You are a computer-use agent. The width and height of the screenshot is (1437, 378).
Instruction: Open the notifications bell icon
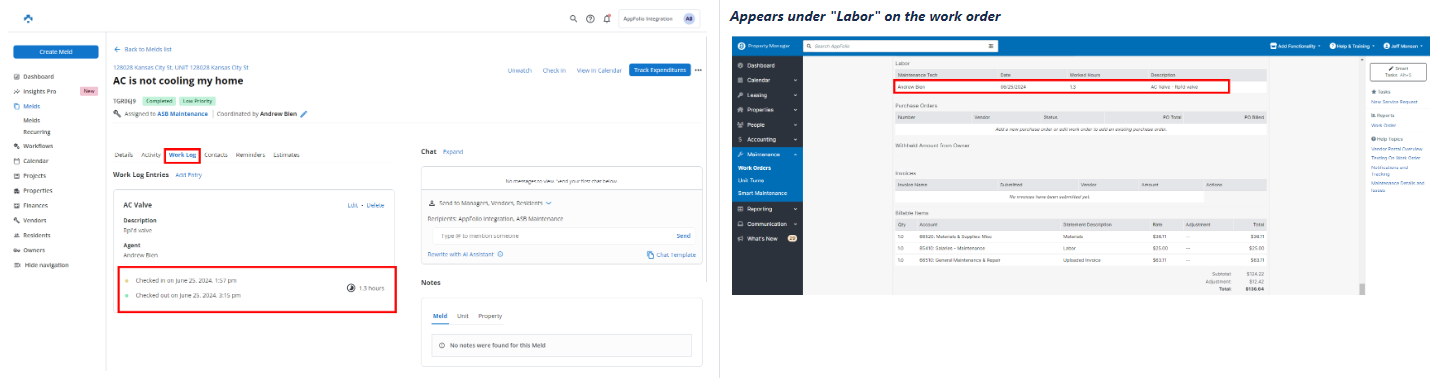pos(607,18)
